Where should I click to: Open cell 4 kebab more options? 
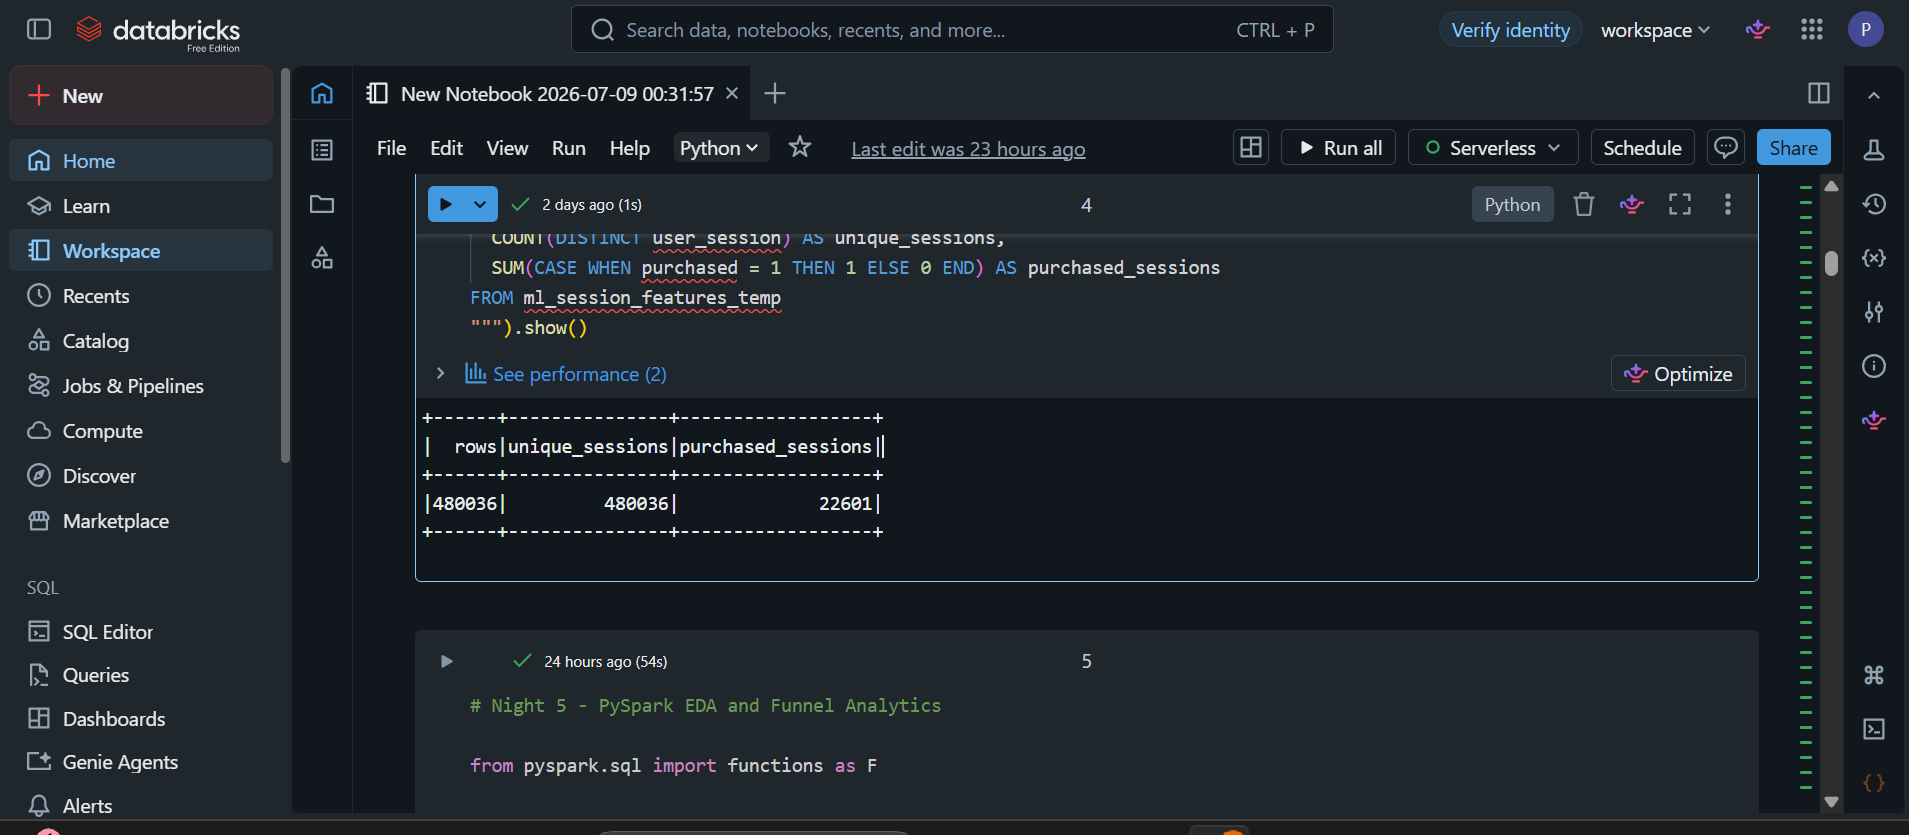pos(1727,204)
